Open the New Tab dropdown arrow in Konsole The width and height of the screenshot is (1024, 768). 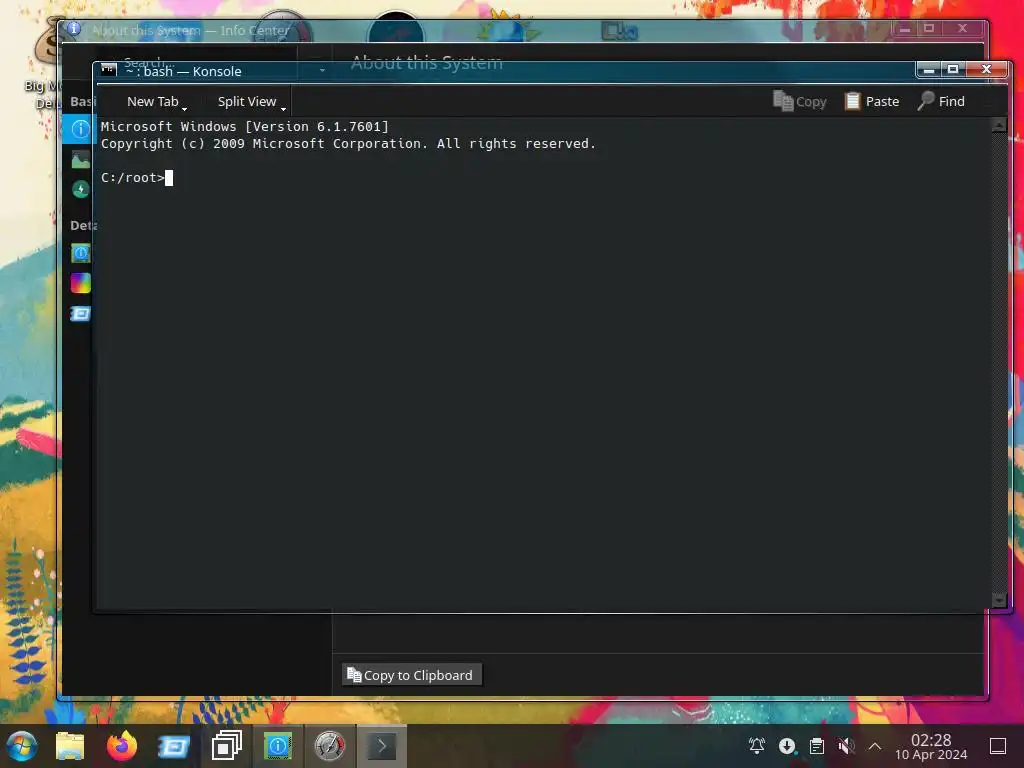click(x=184, y=108)
